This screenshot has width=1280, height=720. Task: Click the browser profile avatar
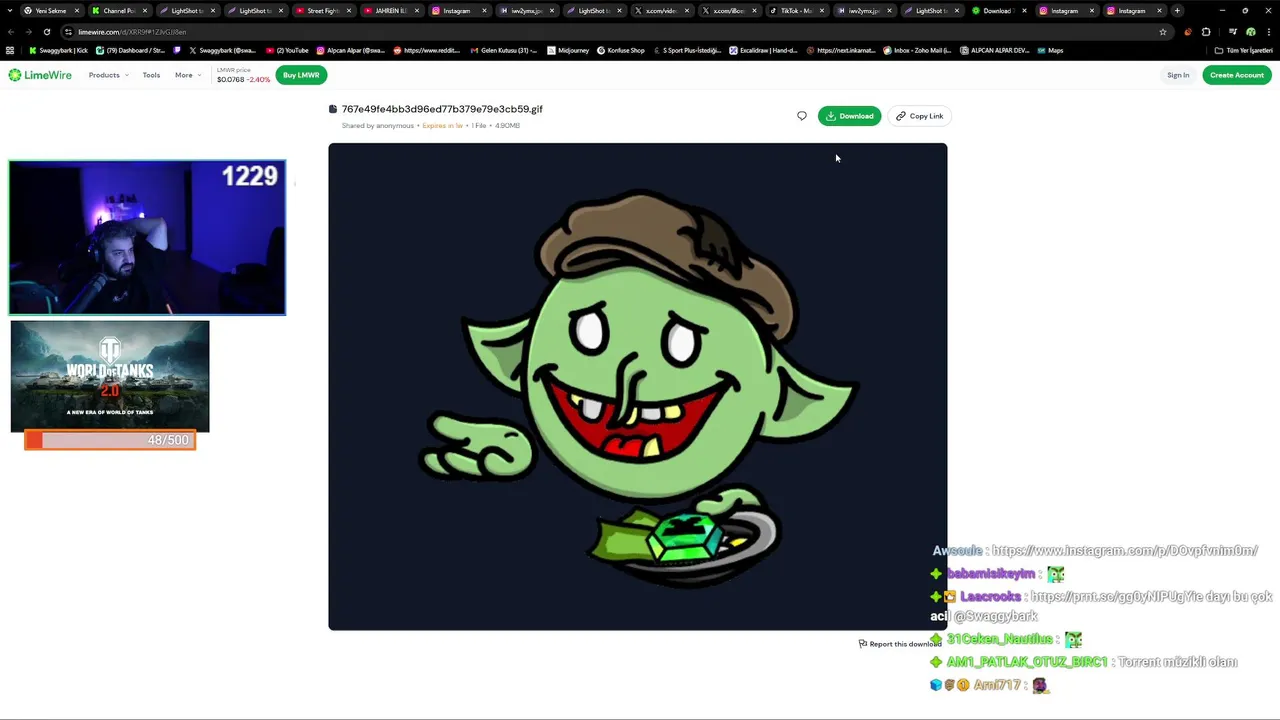(x=1250, y=32)
